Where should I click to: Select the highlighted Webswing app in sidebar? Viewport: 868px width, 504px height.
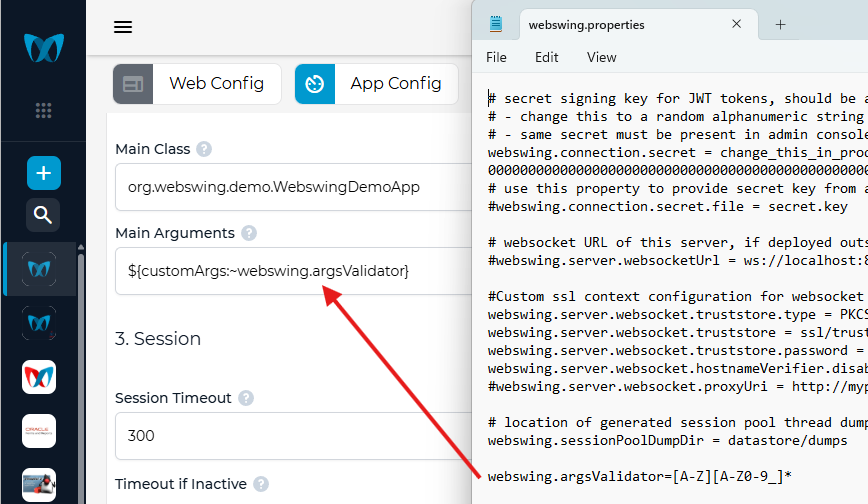39,269
